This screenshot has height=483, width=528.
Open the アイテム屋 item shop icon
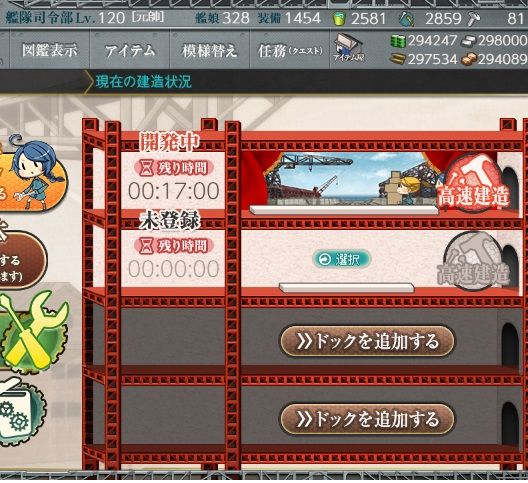[349, 47]
